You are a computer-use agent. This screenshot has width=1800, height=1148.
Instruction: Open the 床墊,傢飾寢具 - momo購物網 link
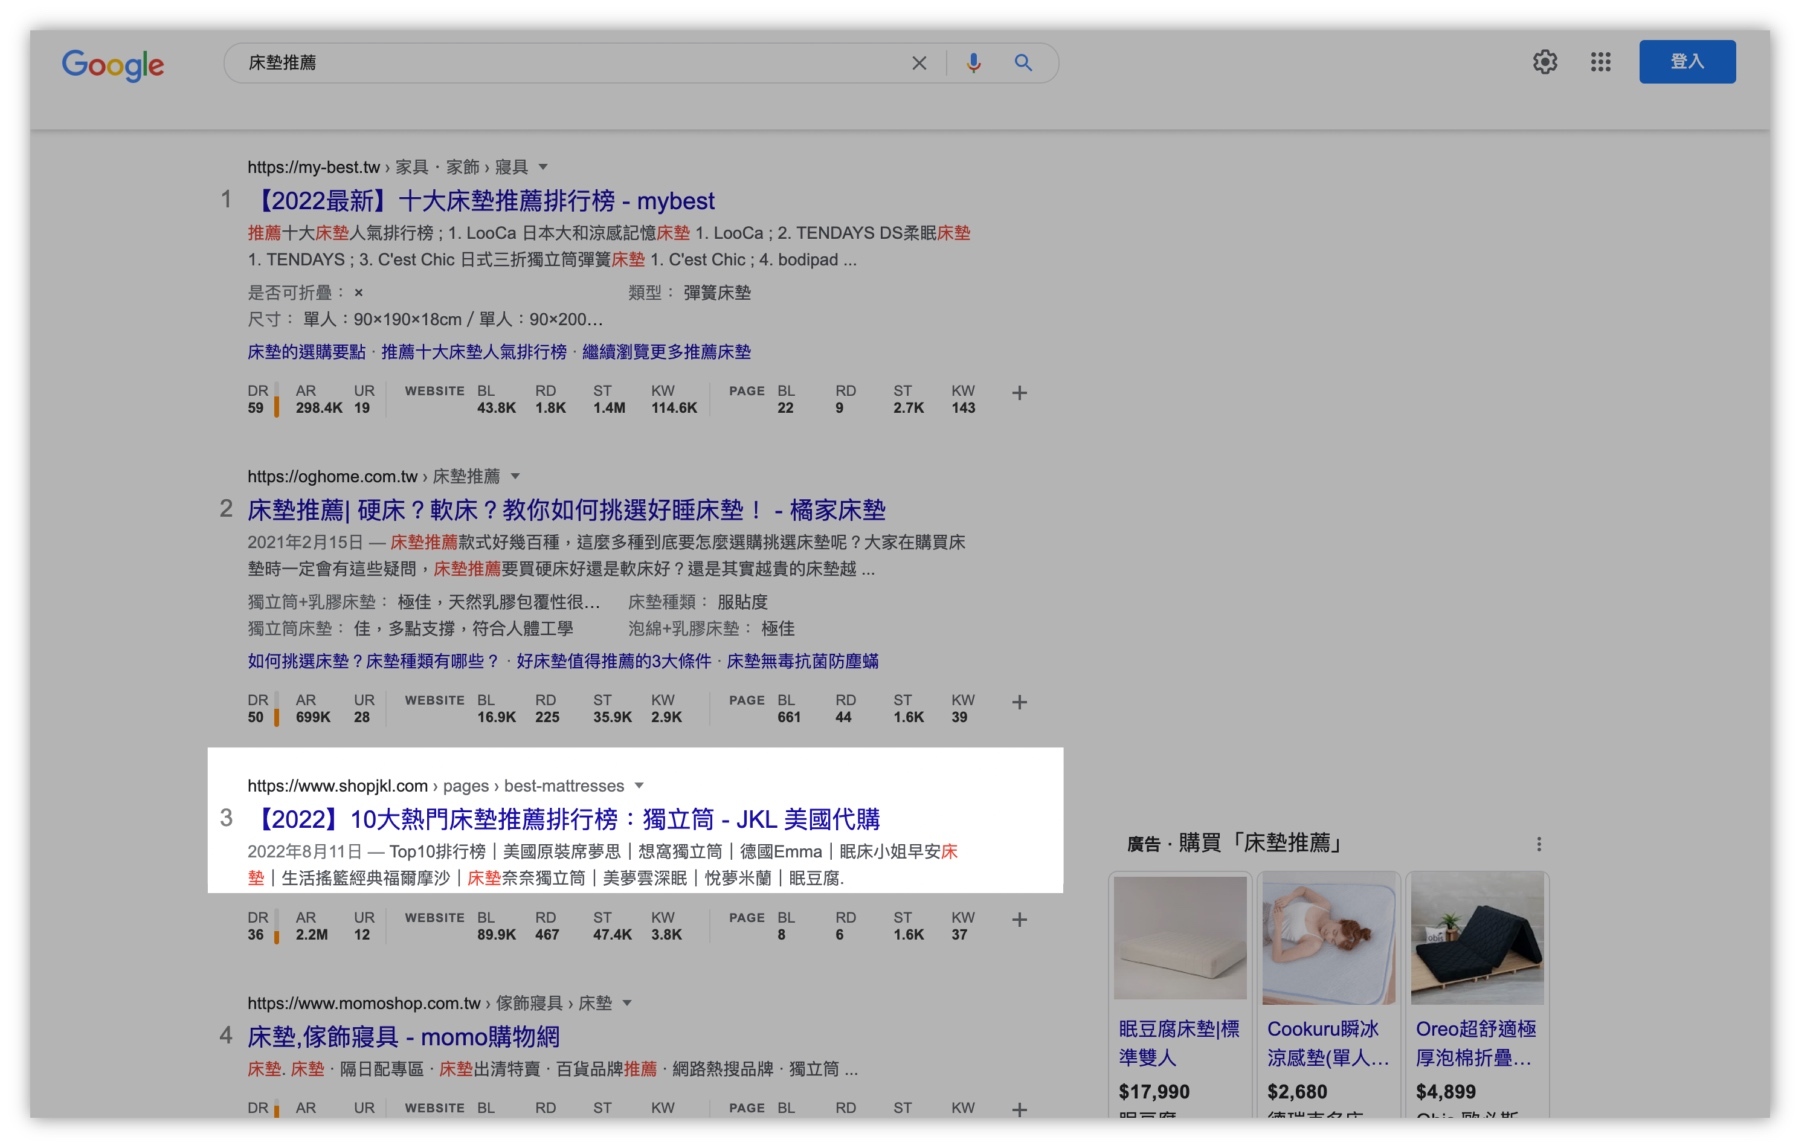coord(404,1036)
